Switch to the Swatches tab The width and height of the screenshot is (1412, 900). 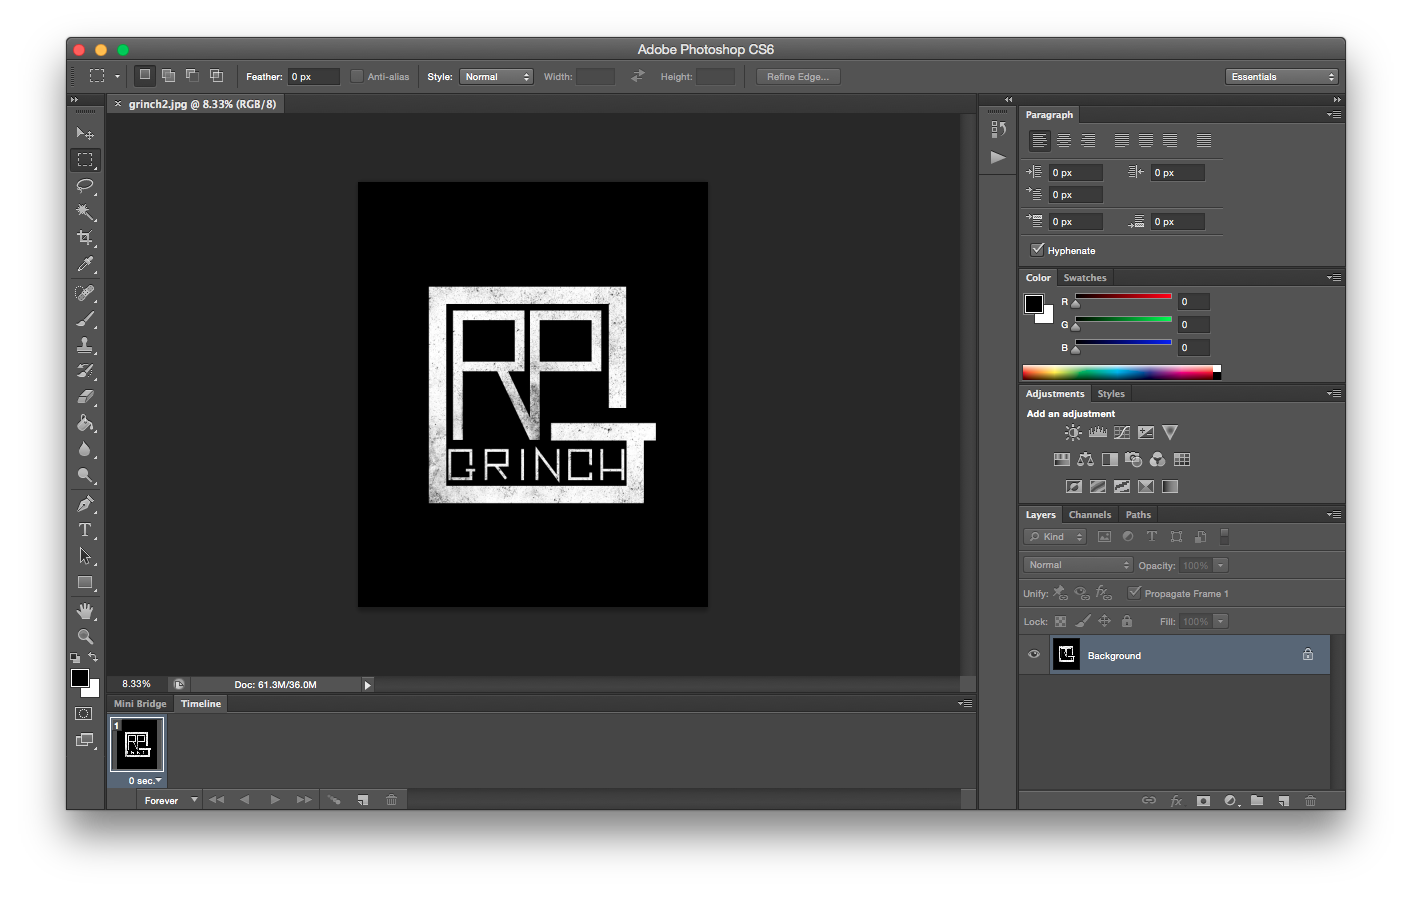(1085, 278)
